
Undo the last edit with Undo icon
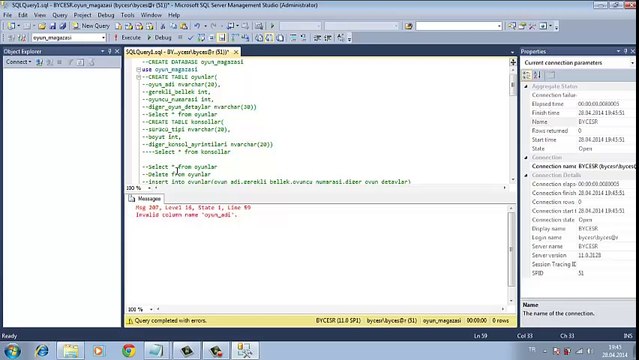tap(197, 26)
